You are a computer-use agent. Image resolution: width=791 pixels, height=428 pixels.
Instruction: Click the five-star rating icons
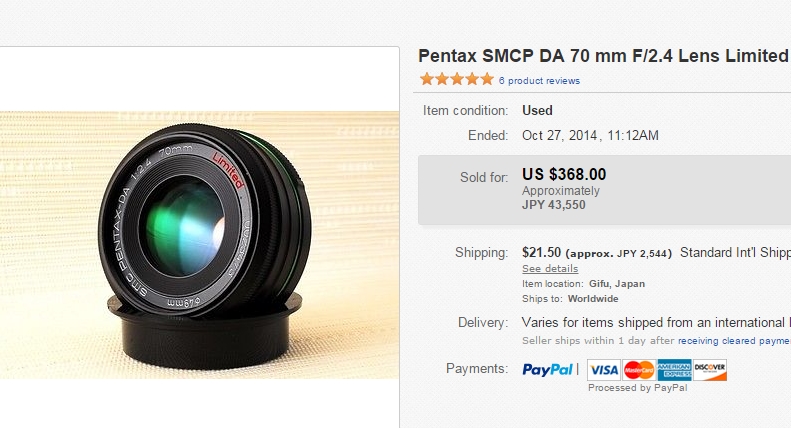click(457, 79)
